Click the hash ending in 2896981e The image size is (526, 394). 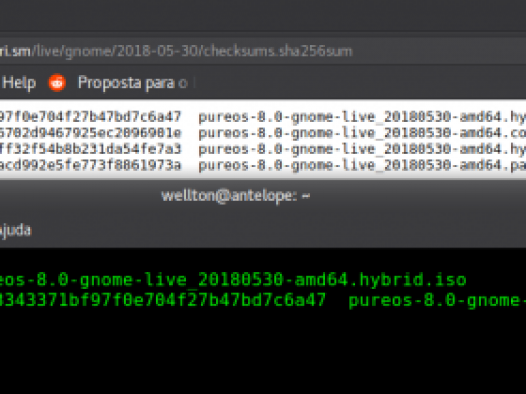(x=91, y=133)
